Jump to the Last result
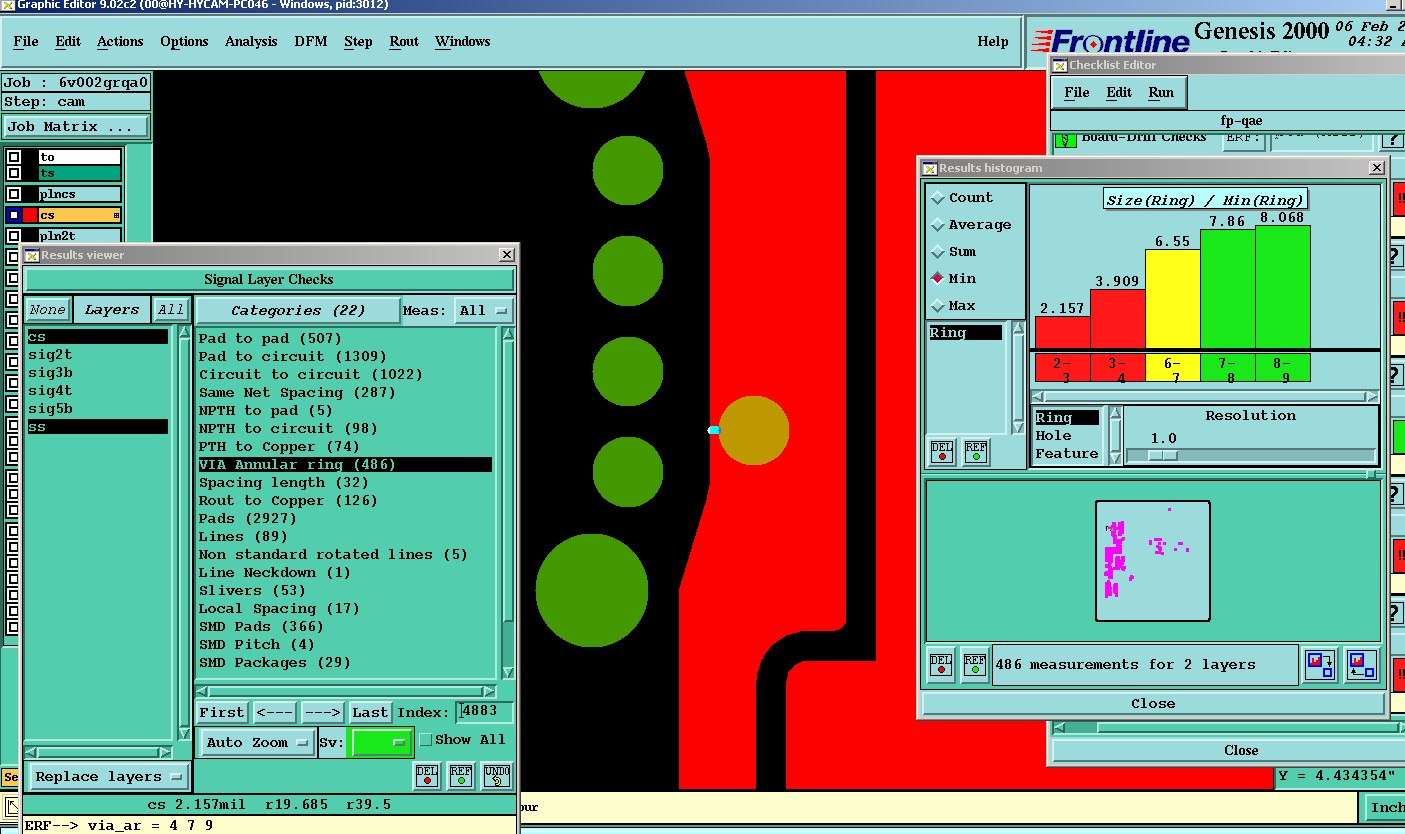The image size is (1405, 834). [370, 713]
